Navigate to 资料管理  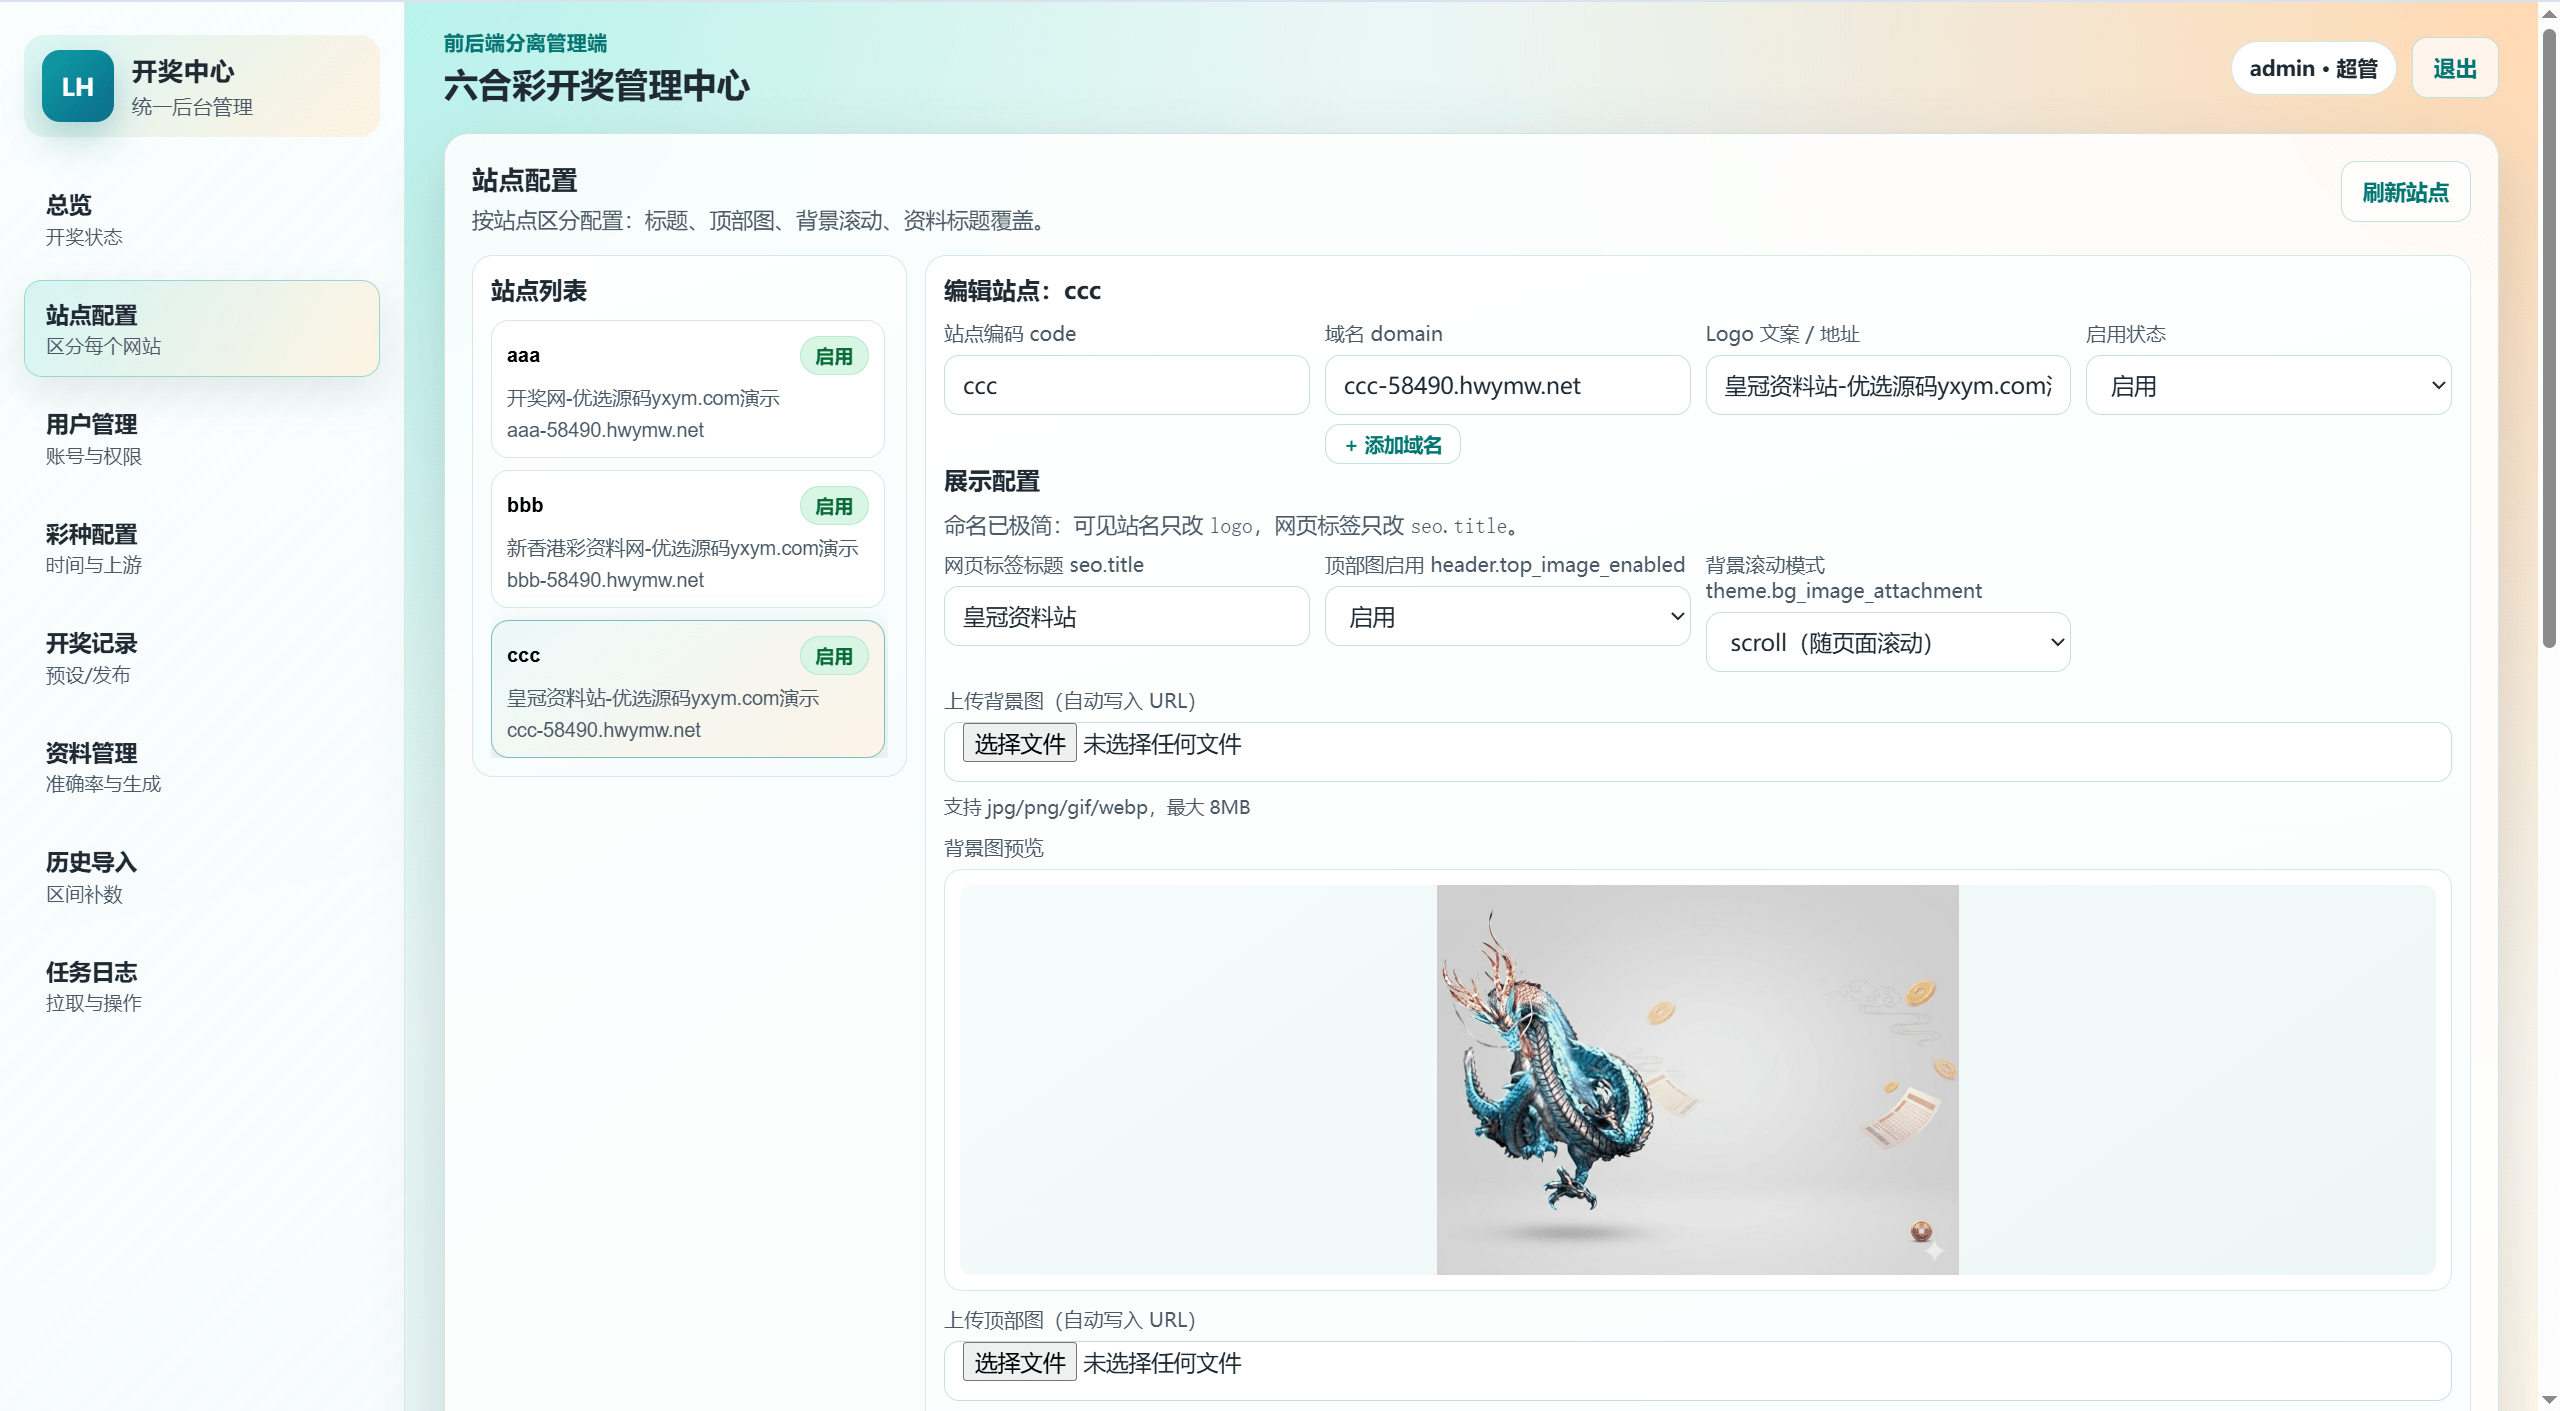pos(201,767)
